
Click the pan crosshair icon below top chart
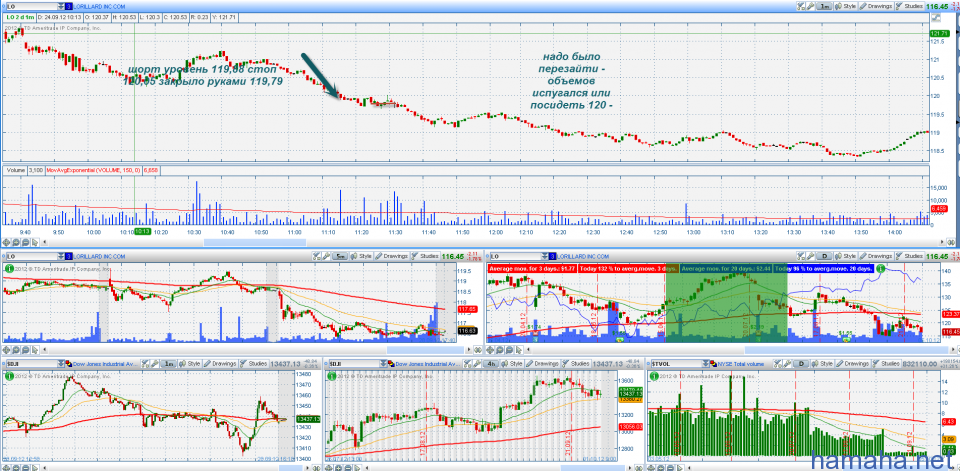pos(6,243)
